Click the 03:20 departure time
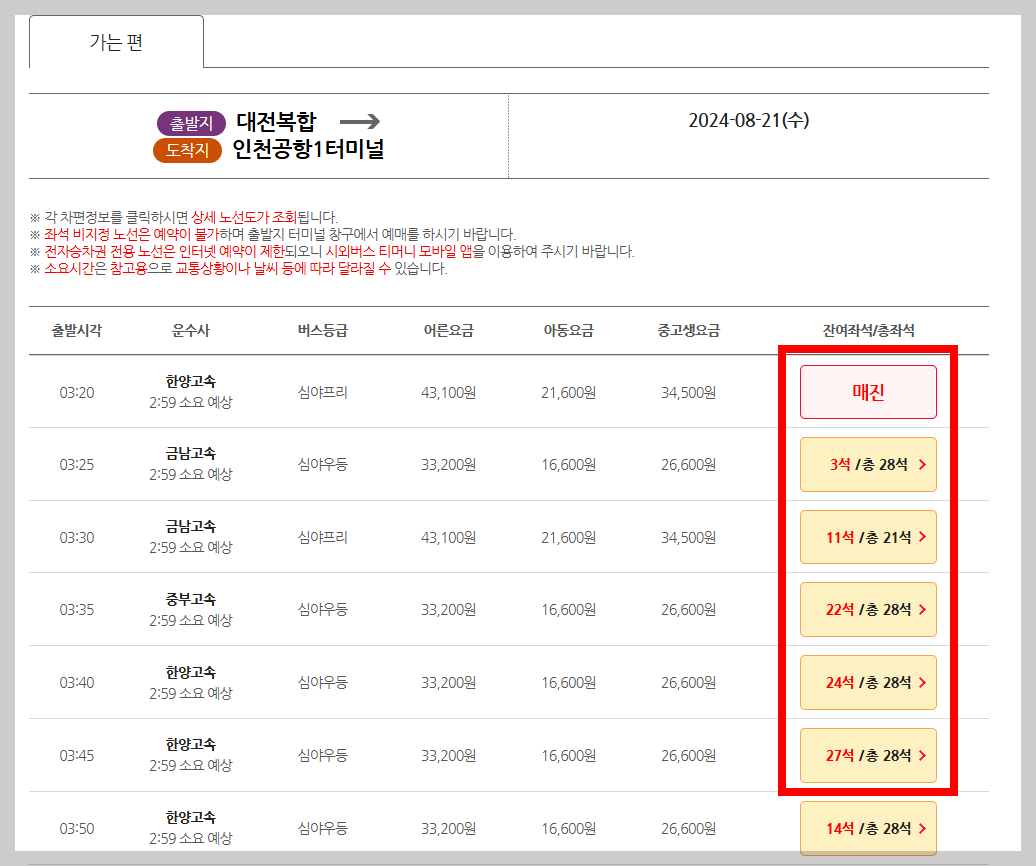 pos(77,392)
